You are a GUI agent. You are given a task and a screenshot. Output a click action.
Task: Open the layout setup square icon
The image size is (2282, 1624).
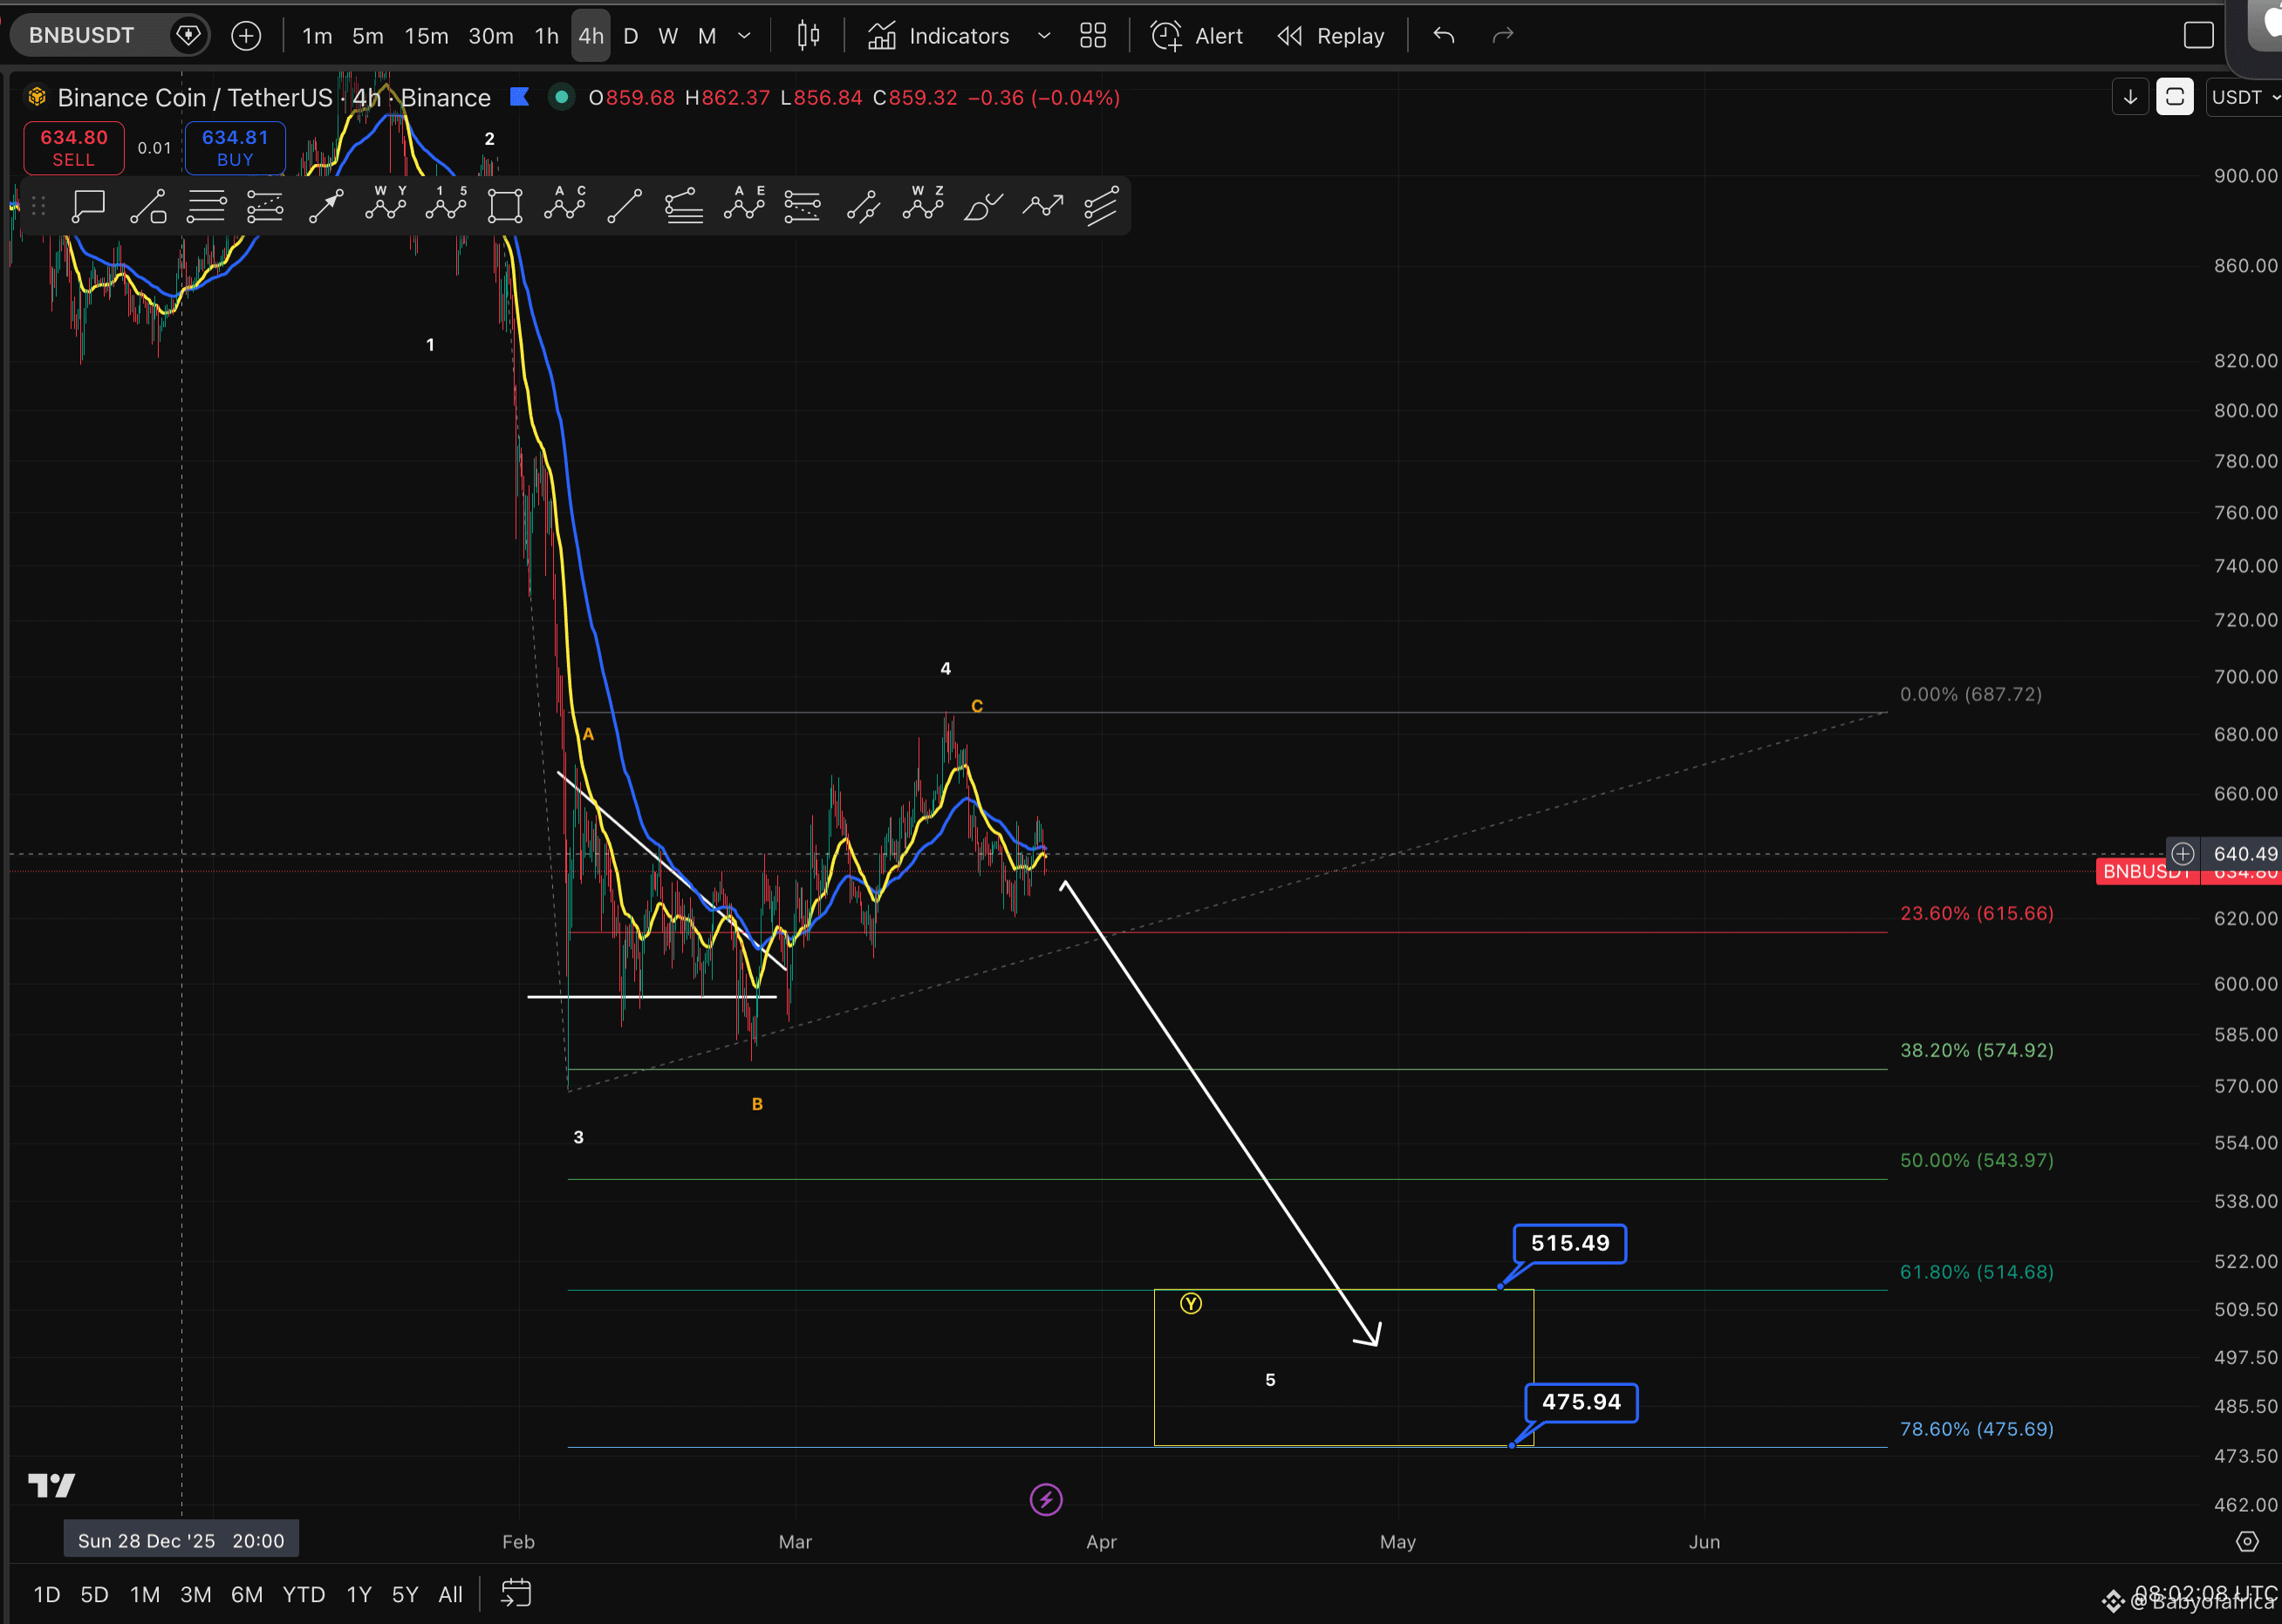2199,36
